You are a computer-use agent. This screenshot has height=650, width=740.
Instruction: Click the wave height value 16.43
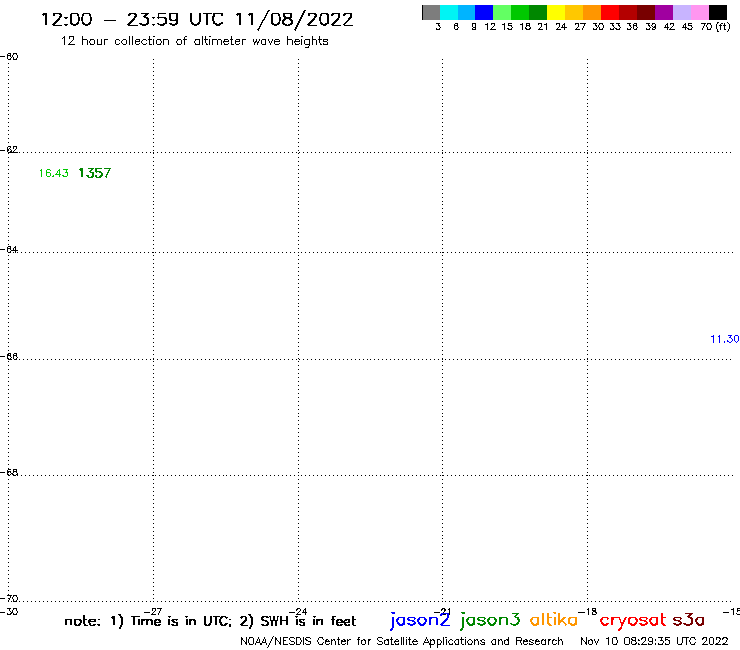tap(53, 173)
